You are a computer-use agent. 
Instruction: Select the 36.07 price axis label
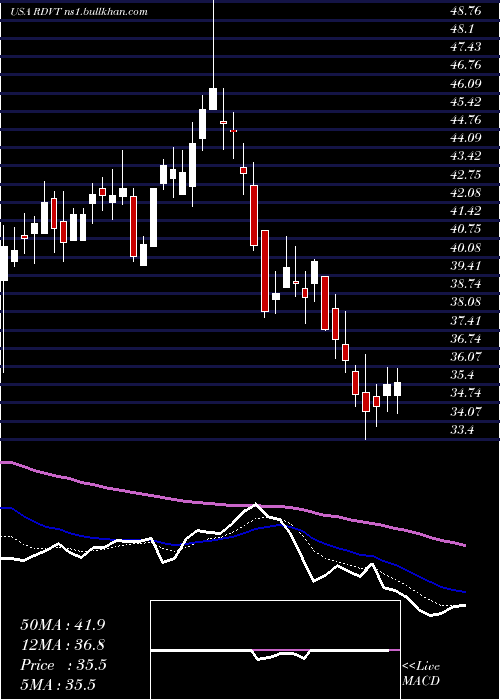point(465,356)
